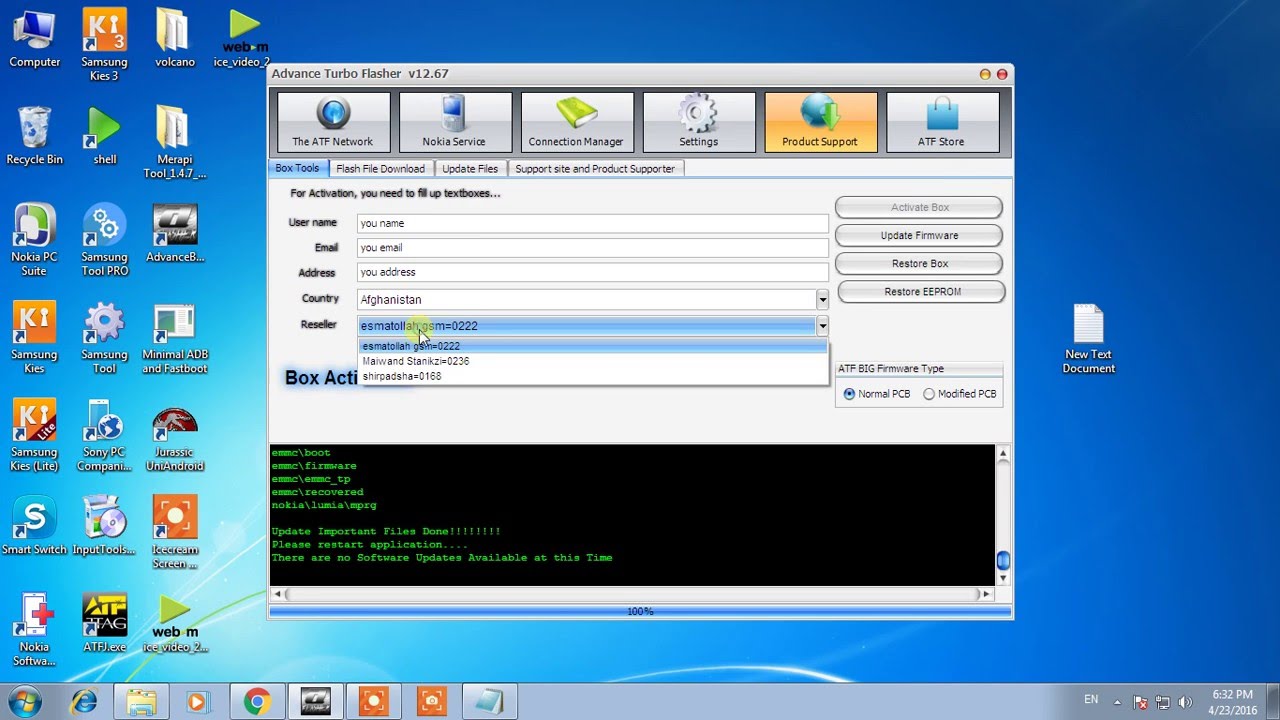The image size is (1280, 720).
Task: Click the Update Firmware button
Action: [919, 235]
